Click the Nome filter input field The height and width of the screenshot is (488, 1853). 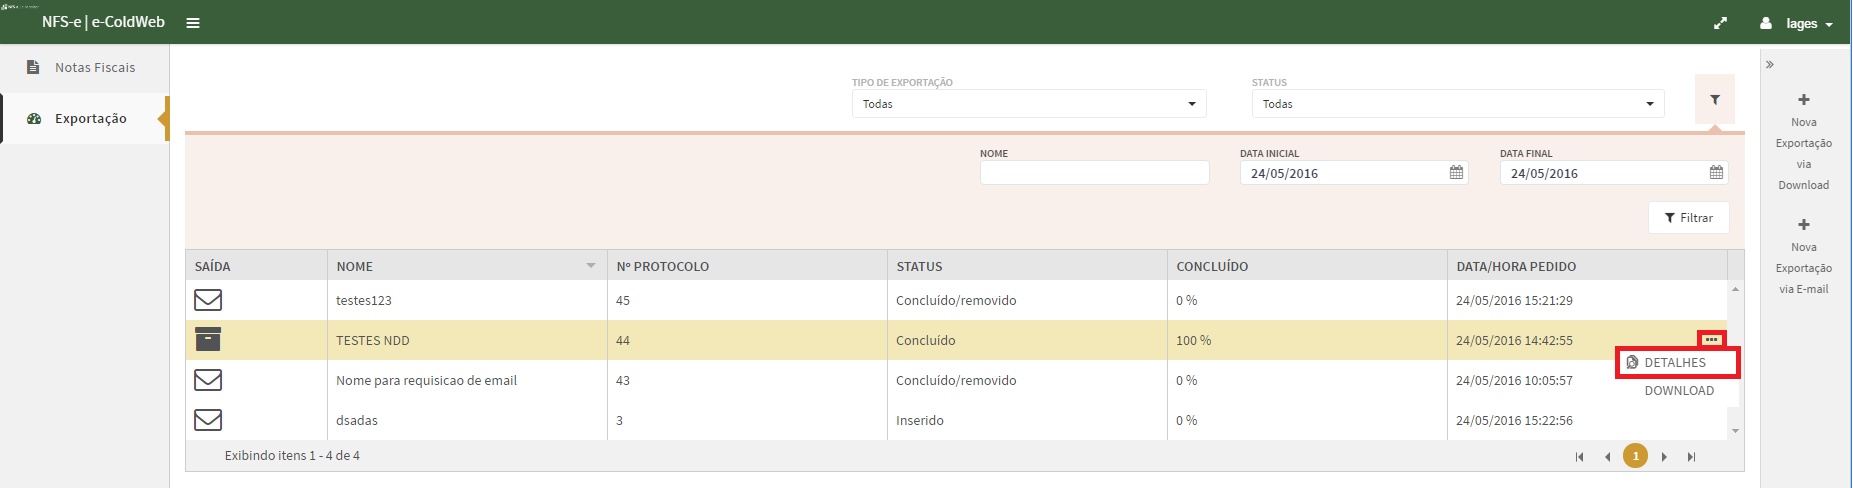pos(1095,173)
